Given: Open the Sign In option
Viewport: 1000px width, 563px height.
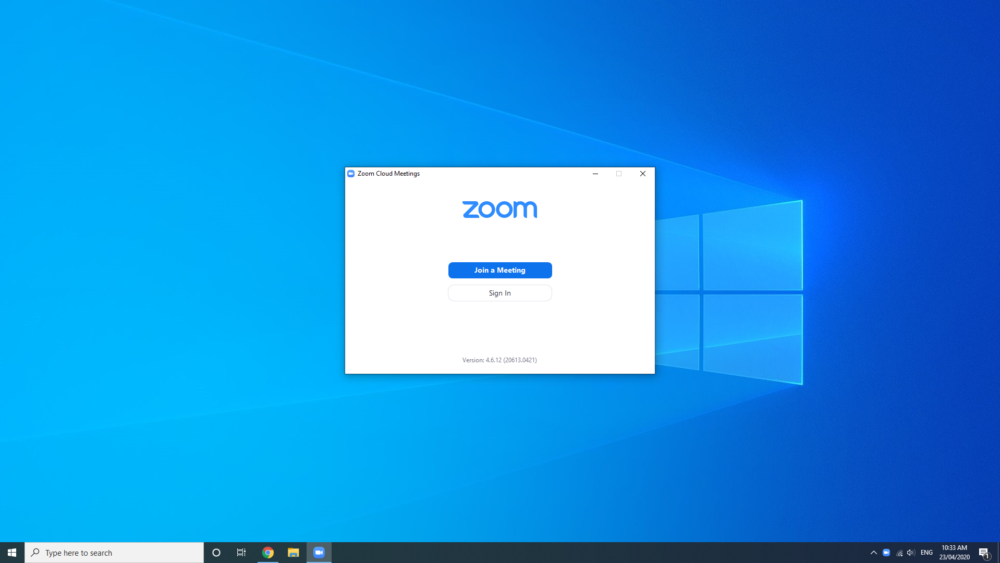Looking at the screenshot, I should (499, 293).
